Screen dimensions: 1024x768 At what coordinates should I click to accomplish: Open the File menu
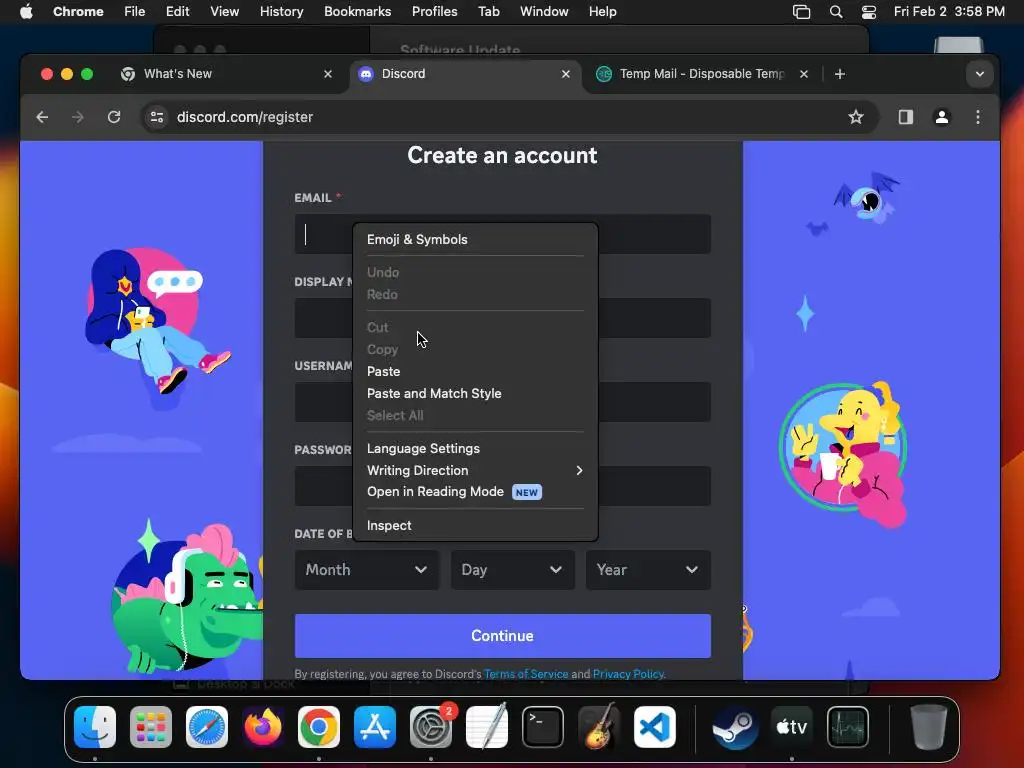tap(135, 12)
